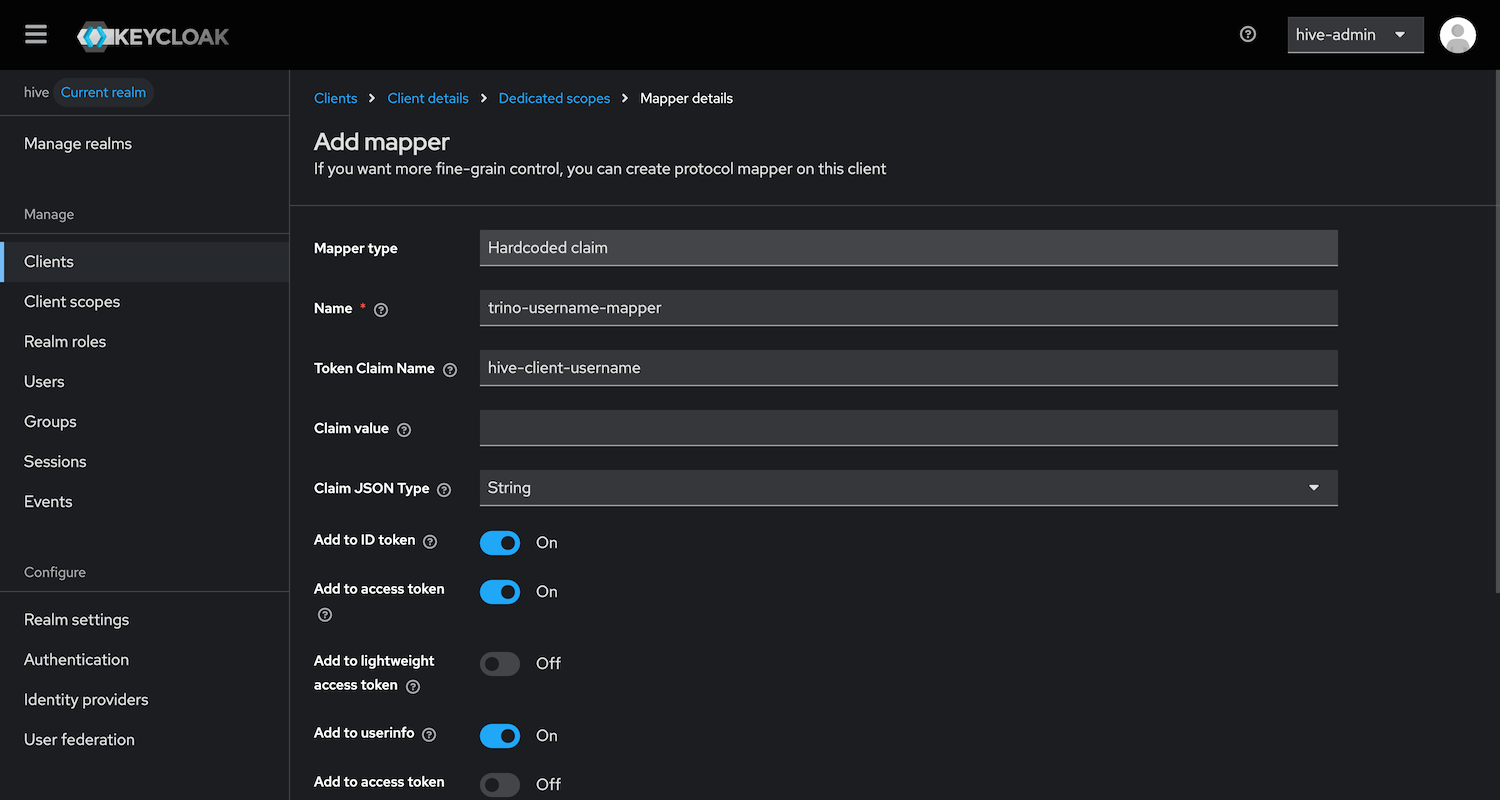
Task: Click the Keycloak logo
Action: (x=153, y=37)
